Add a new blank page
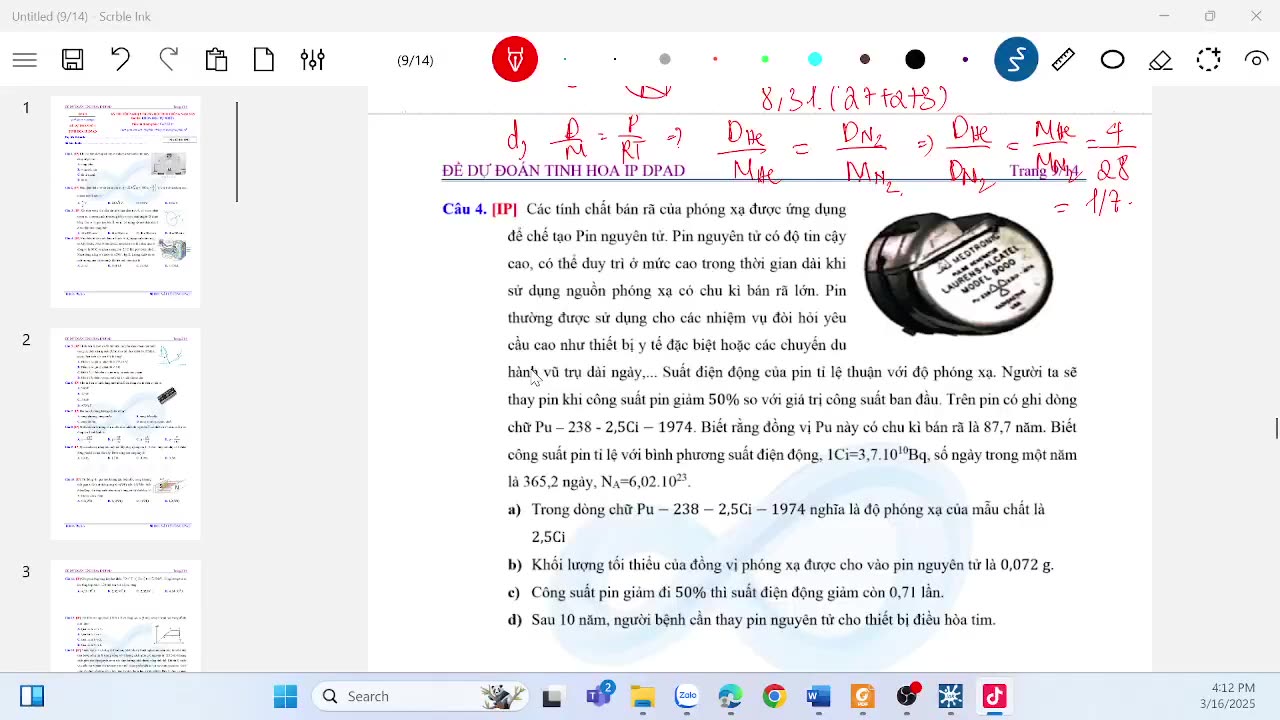This screenshot has height=720, width=1280. point(264,60)
